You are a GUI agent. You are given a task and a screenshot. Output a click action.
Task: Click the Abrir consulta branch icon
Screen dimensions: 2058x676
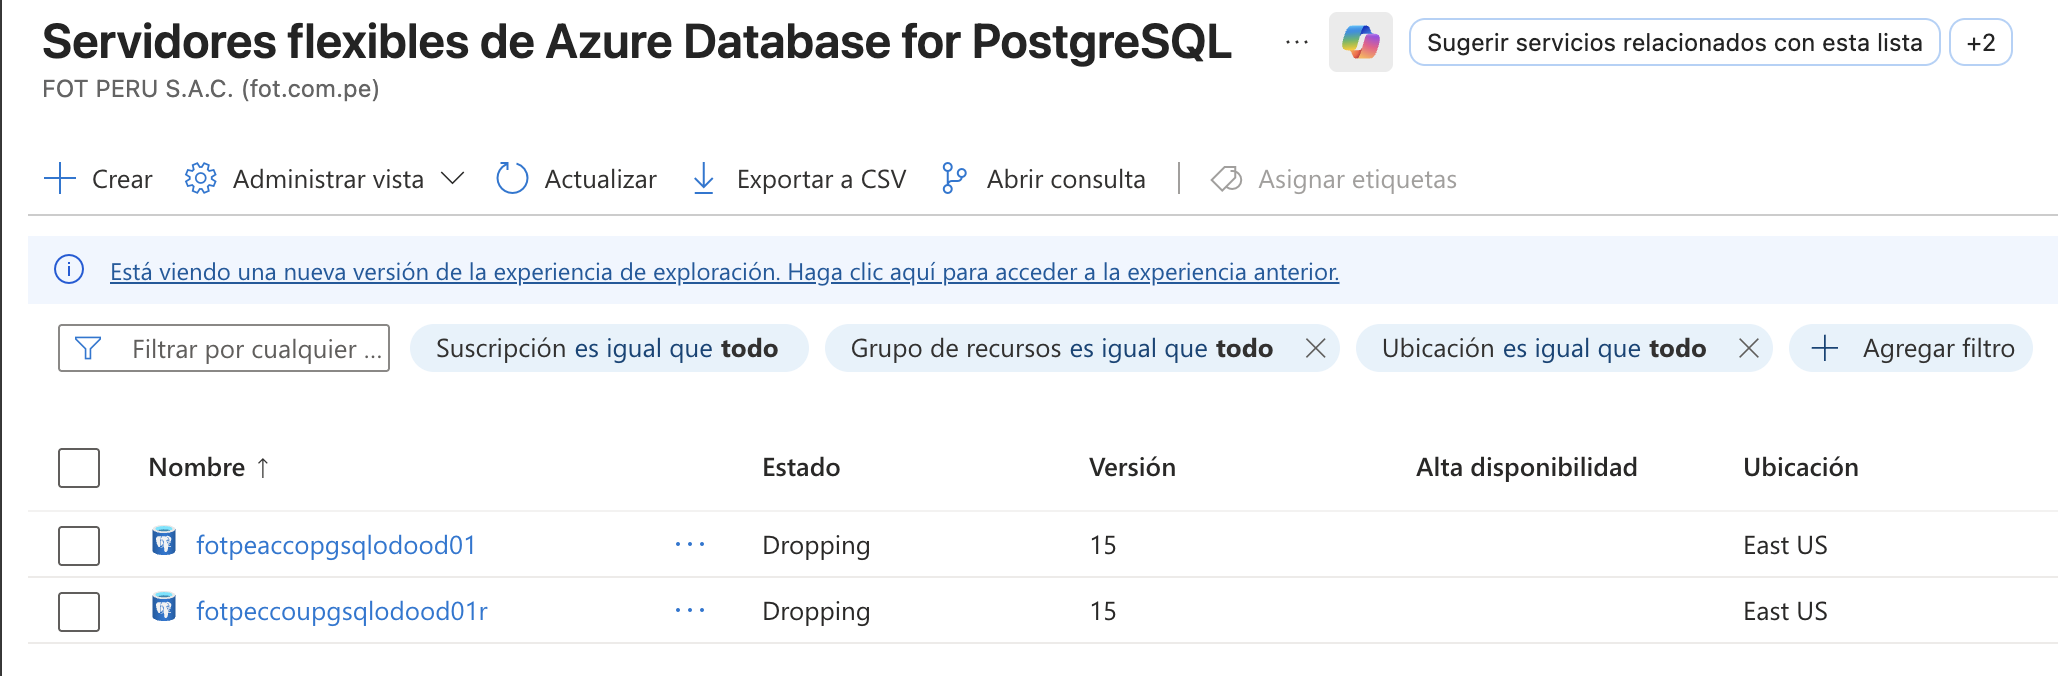[x=954, y=179]
